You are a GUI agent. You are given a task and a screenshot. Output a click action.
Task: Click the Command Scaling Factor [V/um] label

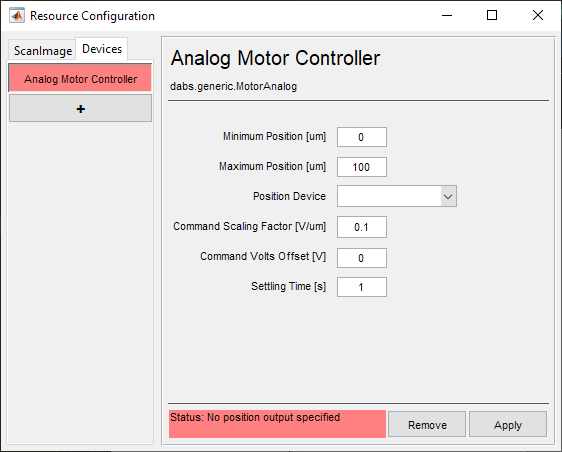(x=249, y=227)
